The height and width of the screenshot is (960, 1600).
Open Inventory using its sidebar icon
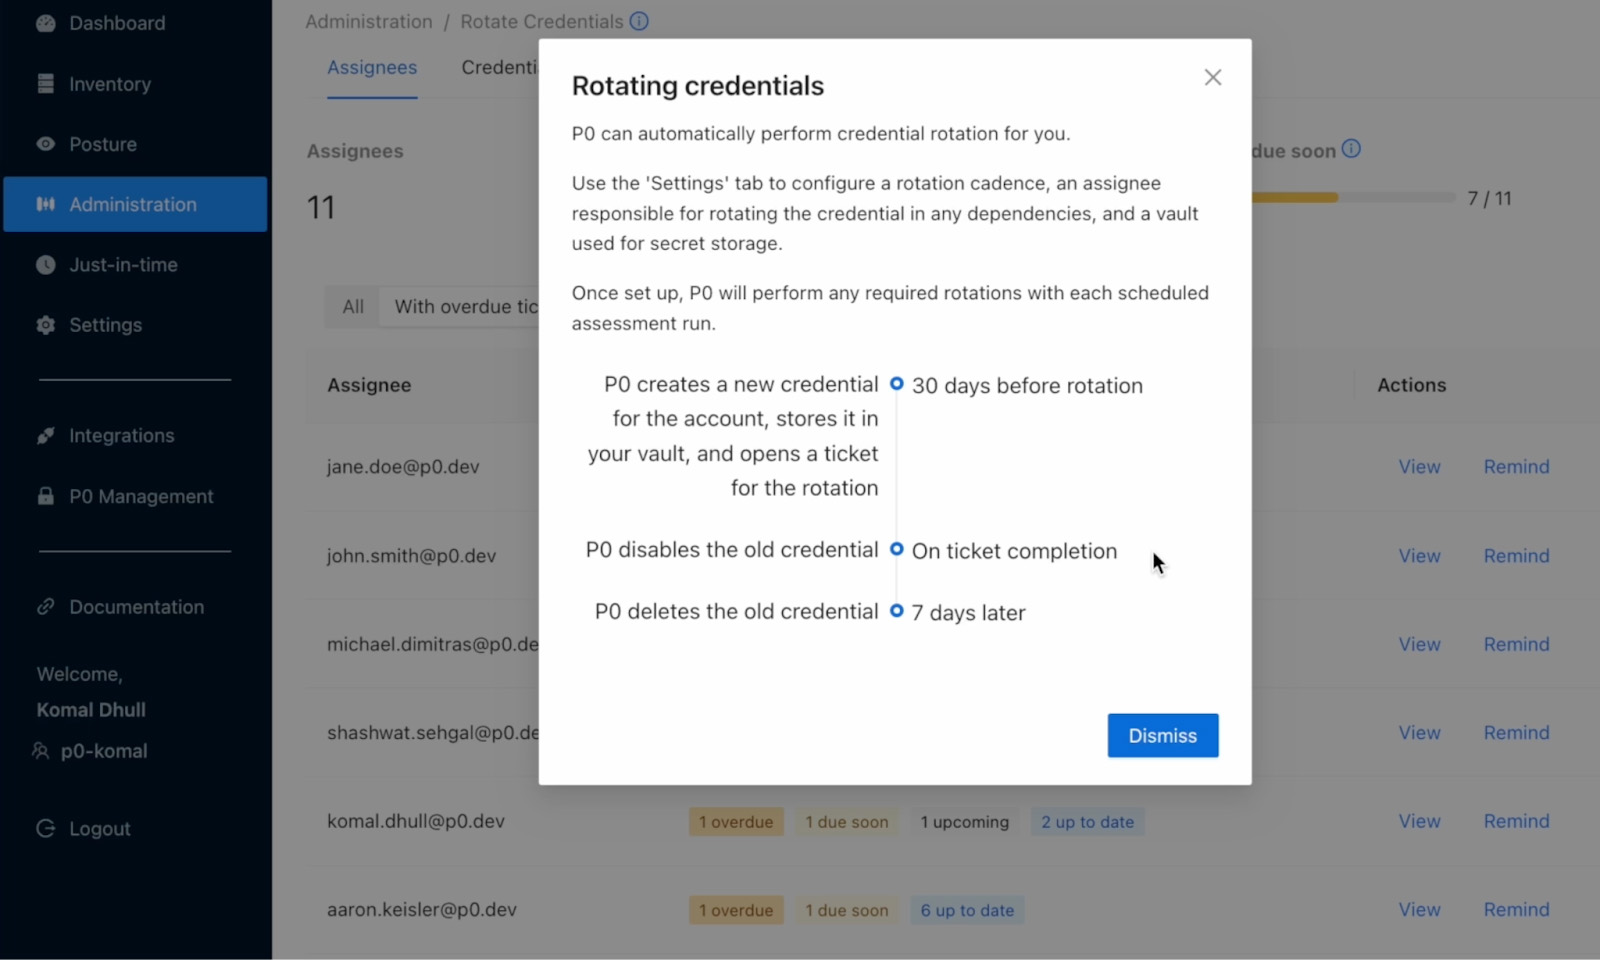pos(46,84)
